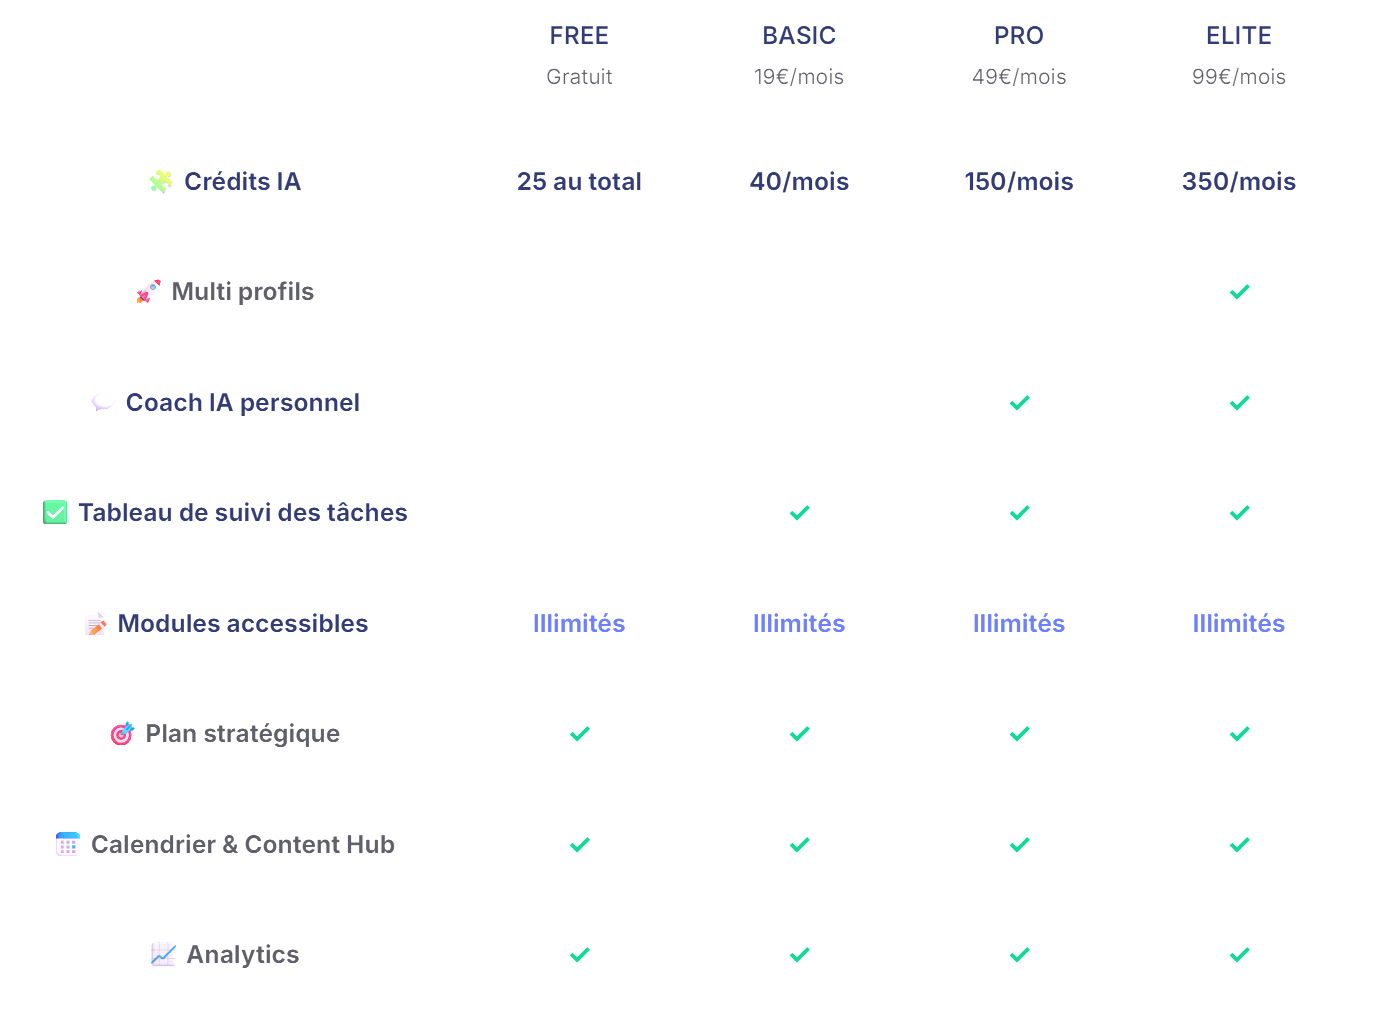Click the rocket icon next to Multi profils
The height and width of the screenshot is (1017, 1373).
148,292
